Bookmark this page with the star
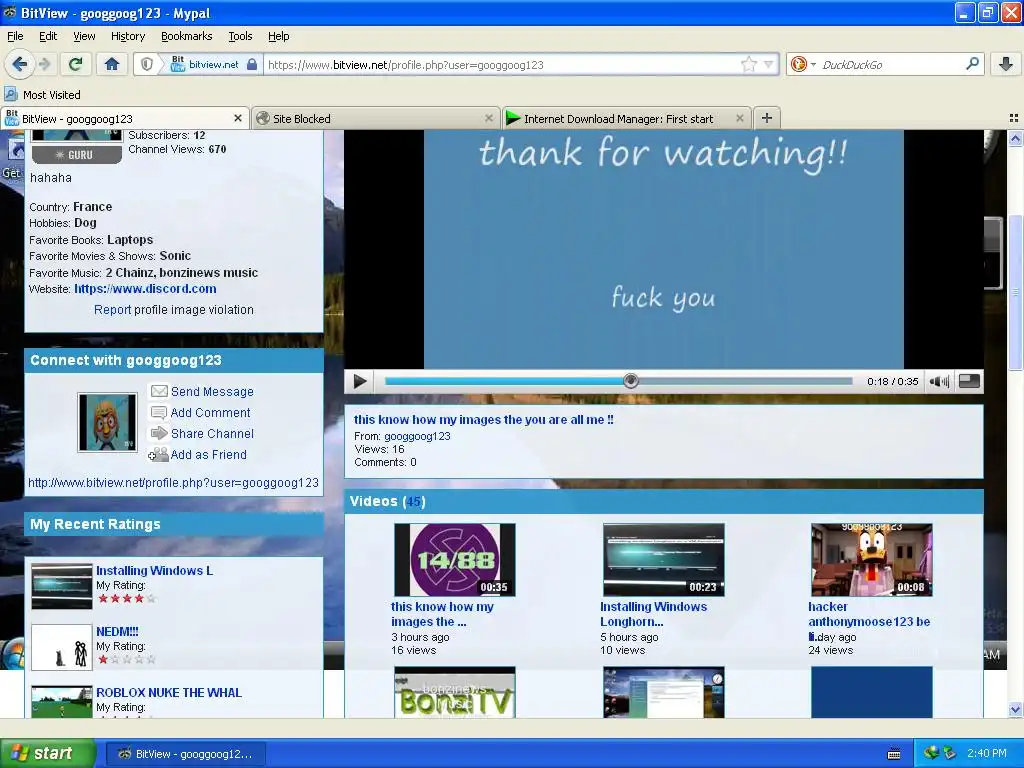Viewport: 1024px width, 768px height. coord(748,64)
